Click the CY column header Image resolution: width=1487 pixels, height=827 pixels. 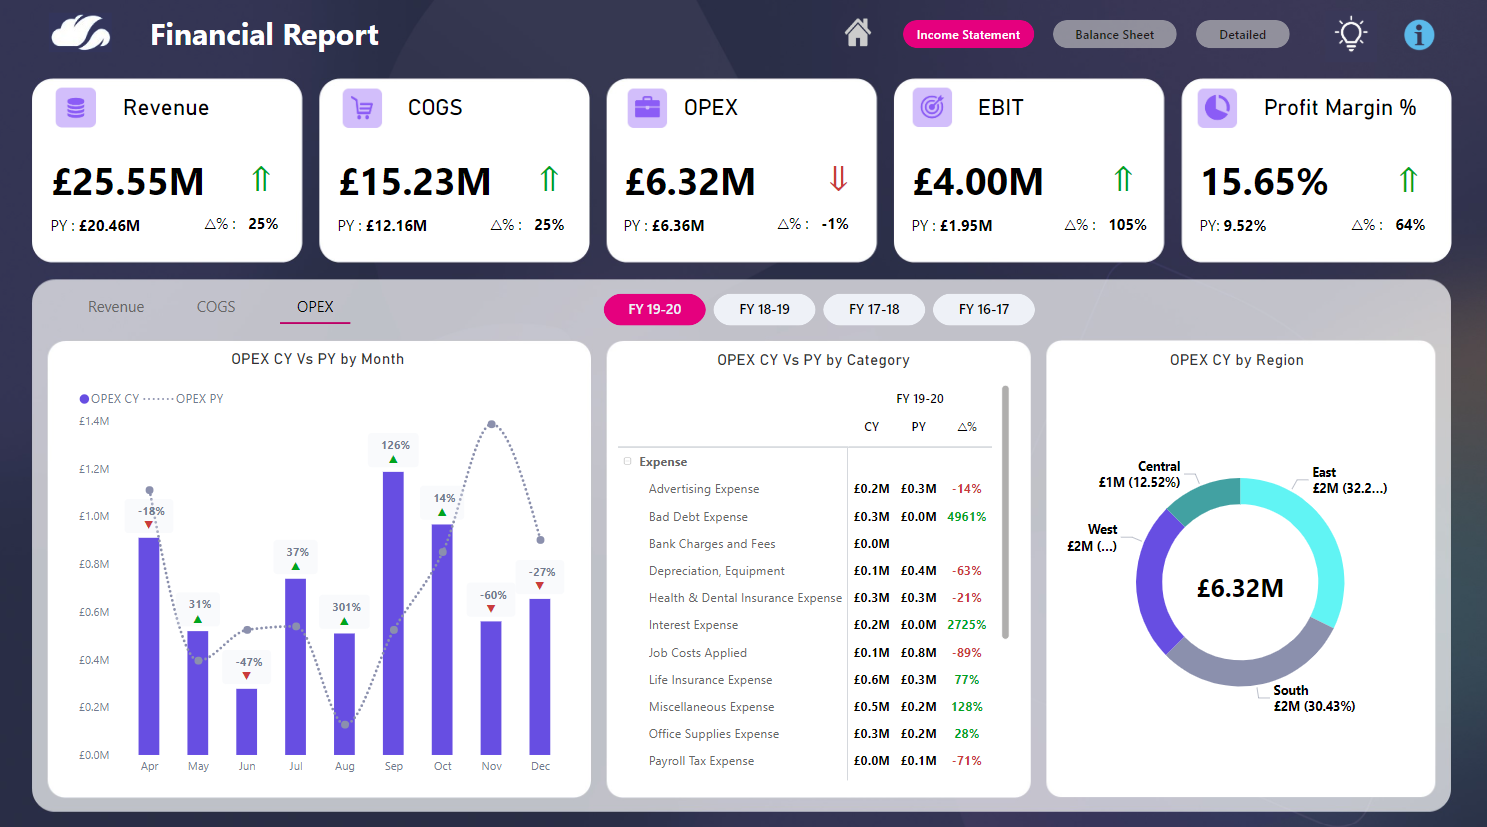pos(872,427)
